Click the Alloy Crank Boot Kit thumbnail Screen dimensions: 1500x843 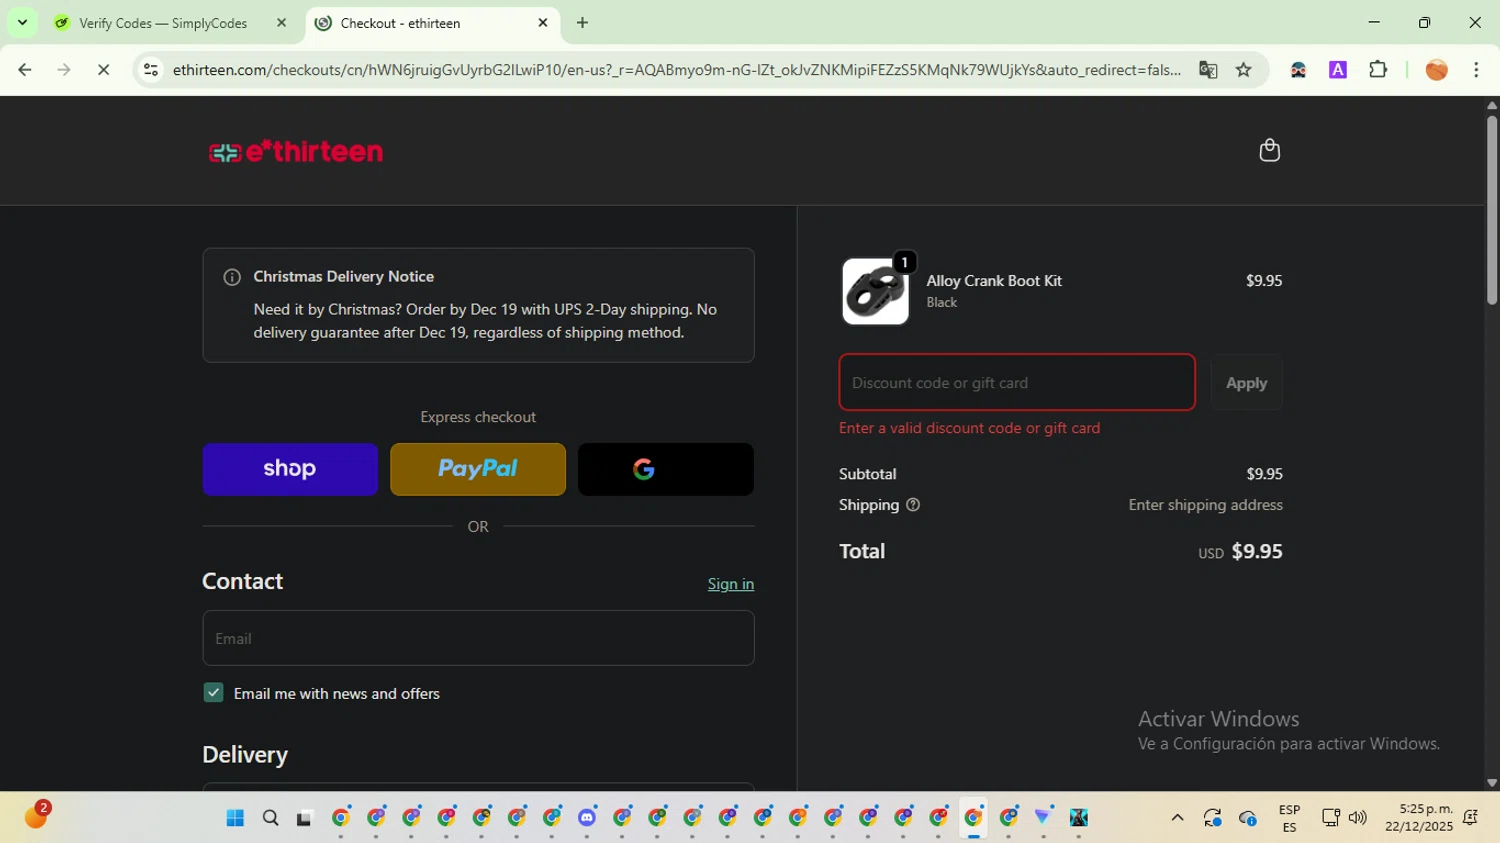[875, 291]
